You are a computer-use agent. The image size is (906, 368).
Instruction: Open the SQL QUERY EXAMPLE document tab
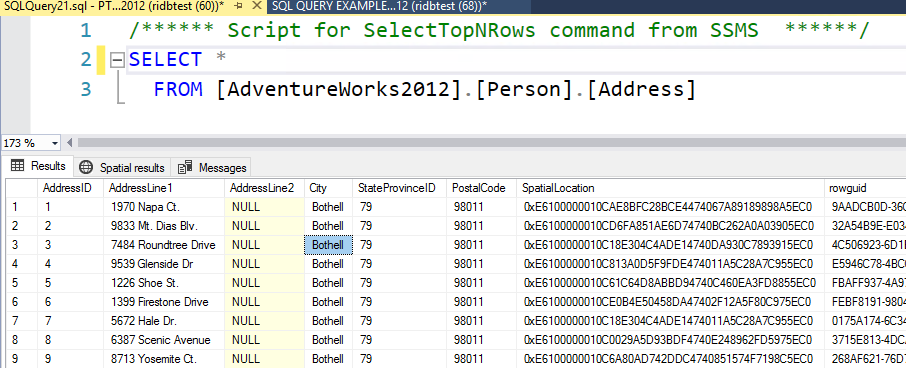point(379,6)
